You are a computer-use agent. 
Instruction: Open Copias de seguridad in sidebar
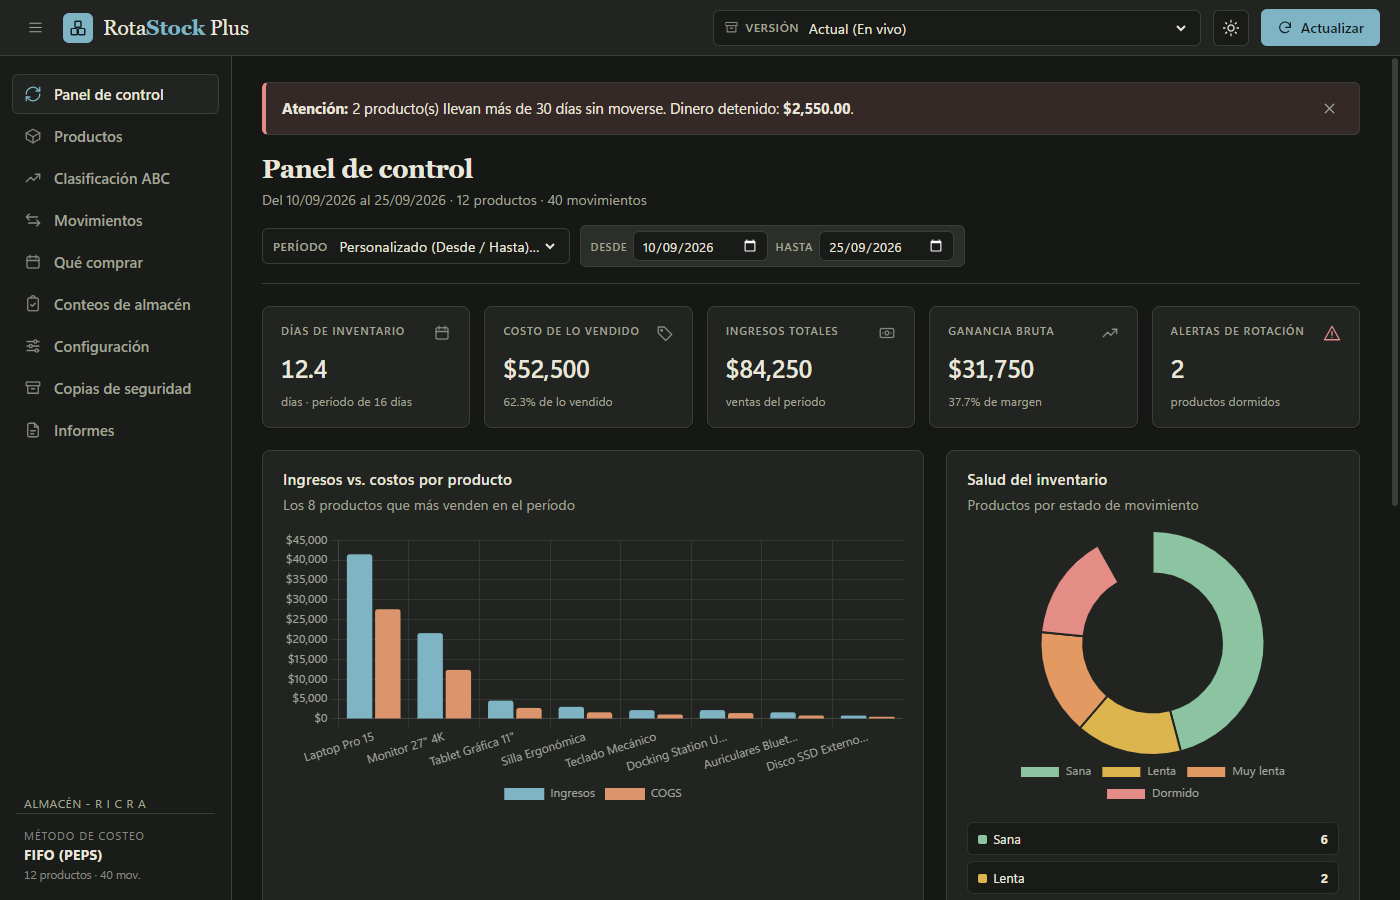pyautogui.click(x=115, y=388)
